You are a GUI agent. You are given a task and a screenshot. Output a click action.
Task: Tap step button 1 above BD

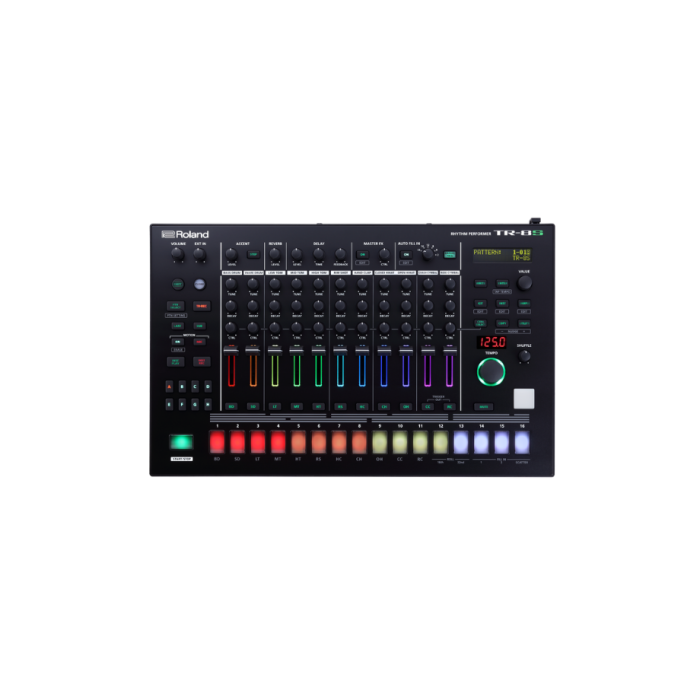pos(217,442)
